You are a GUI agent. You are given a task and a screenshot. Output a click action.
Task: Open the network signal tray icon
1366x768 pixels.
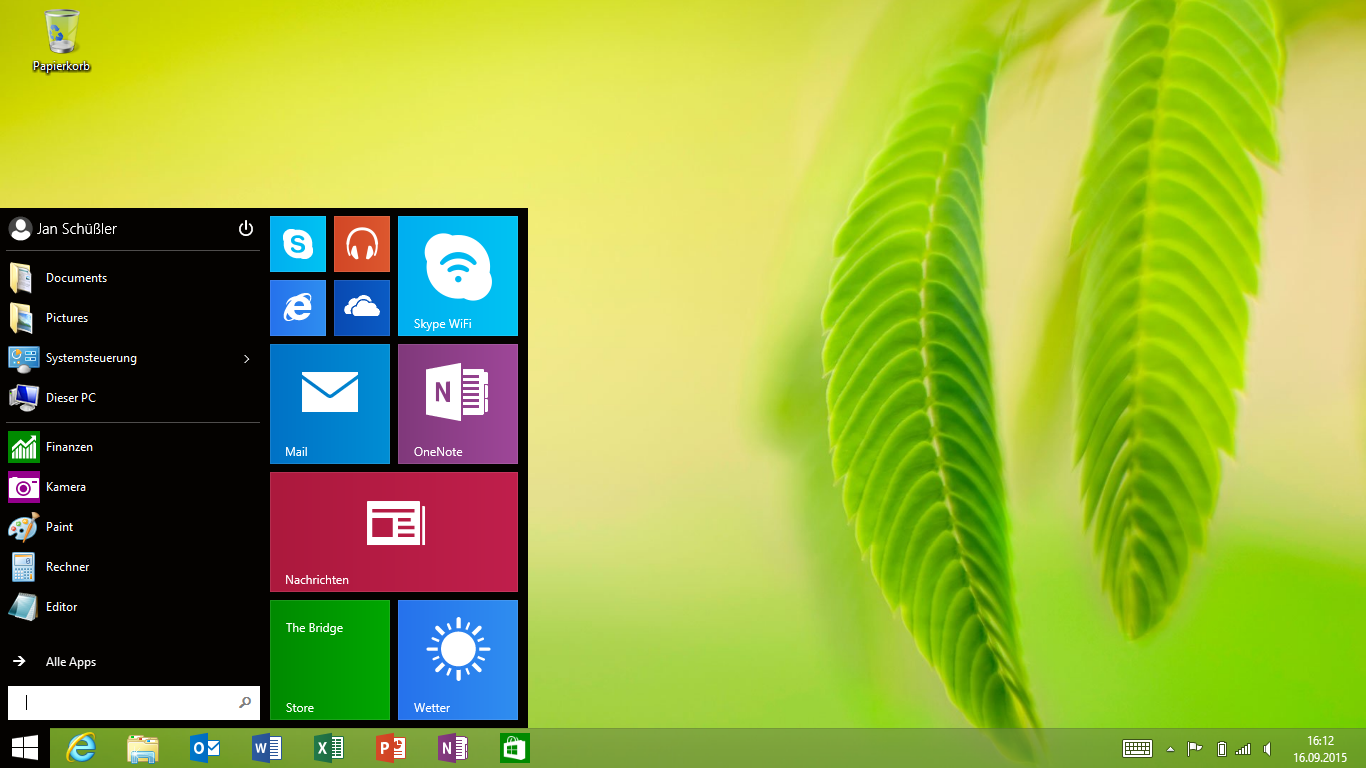click(1243, 748)
